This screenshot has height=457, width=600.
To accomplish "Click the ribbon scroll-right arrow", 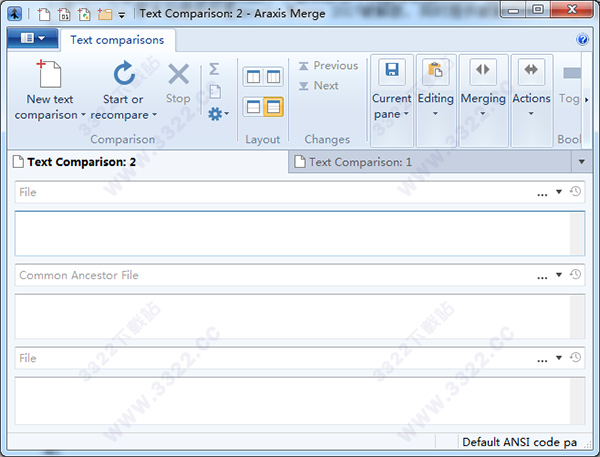I will pyautogui.click(x=586, y=100).
